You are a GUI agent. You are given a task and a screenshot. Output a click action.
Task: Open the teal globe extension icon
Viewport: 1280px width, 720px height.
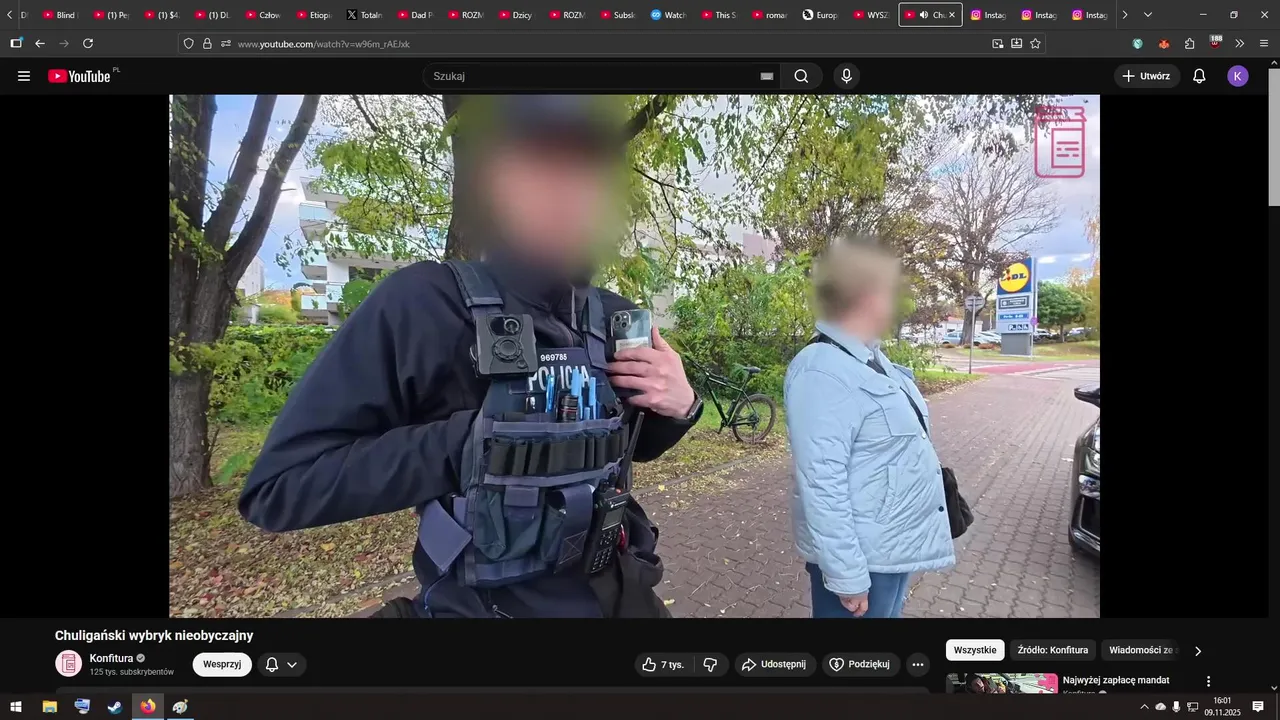(x=1138, y=44)
